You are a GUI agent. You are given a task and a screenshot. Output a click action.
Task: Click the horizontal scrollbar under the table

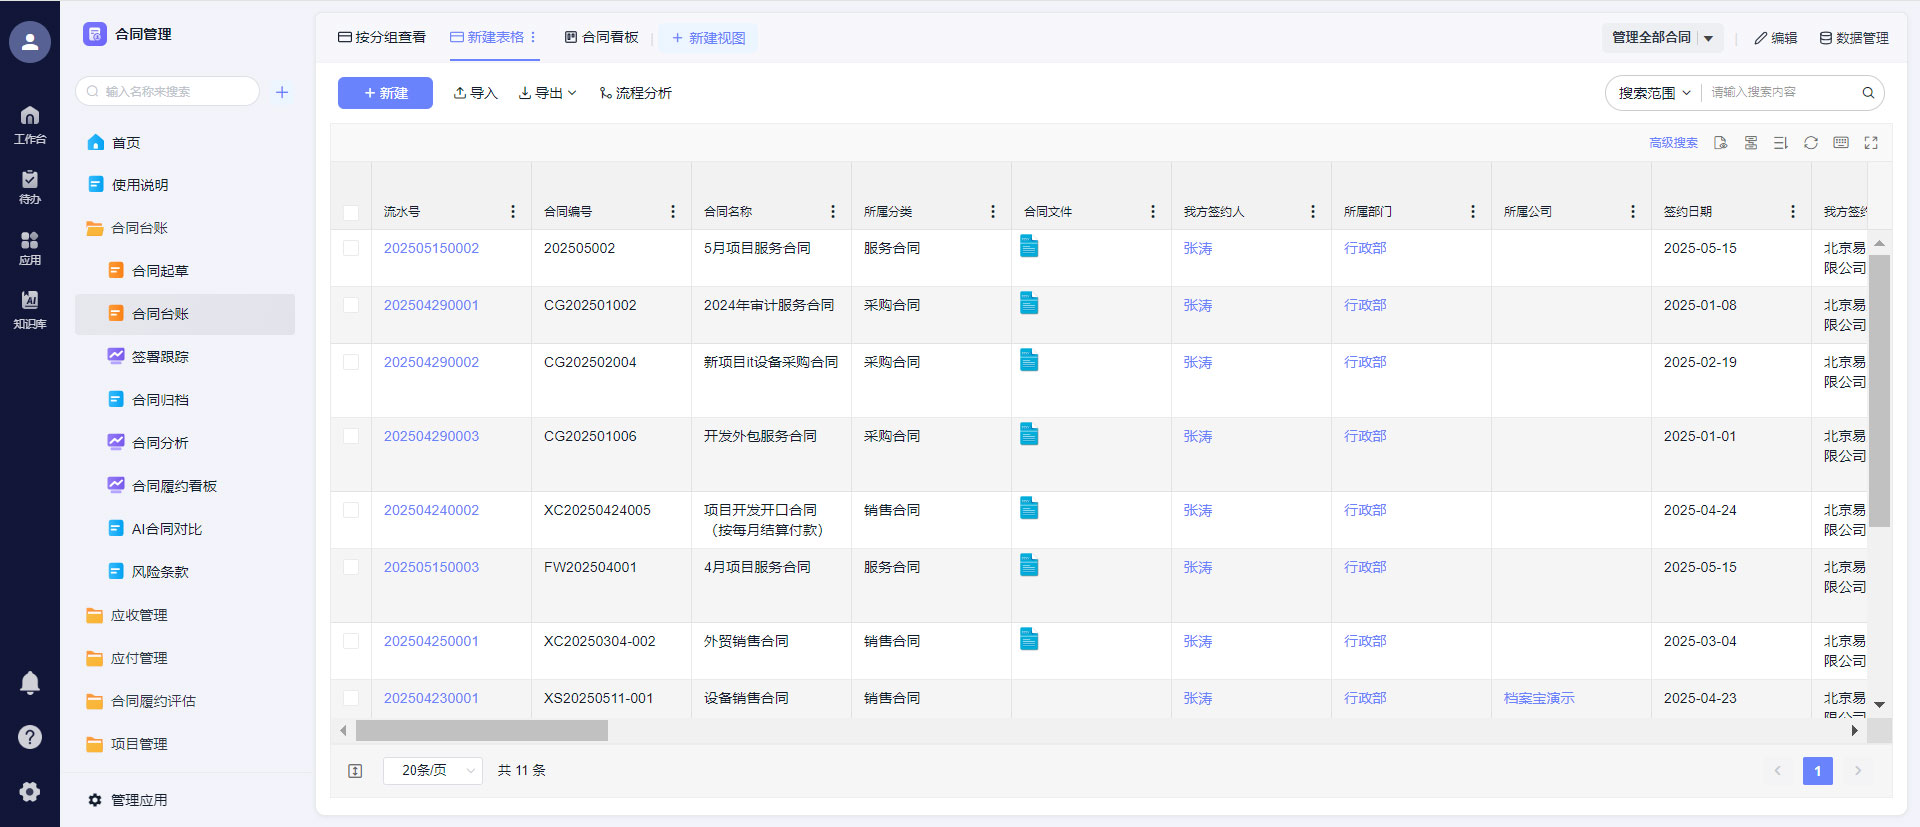pos(482,731)
